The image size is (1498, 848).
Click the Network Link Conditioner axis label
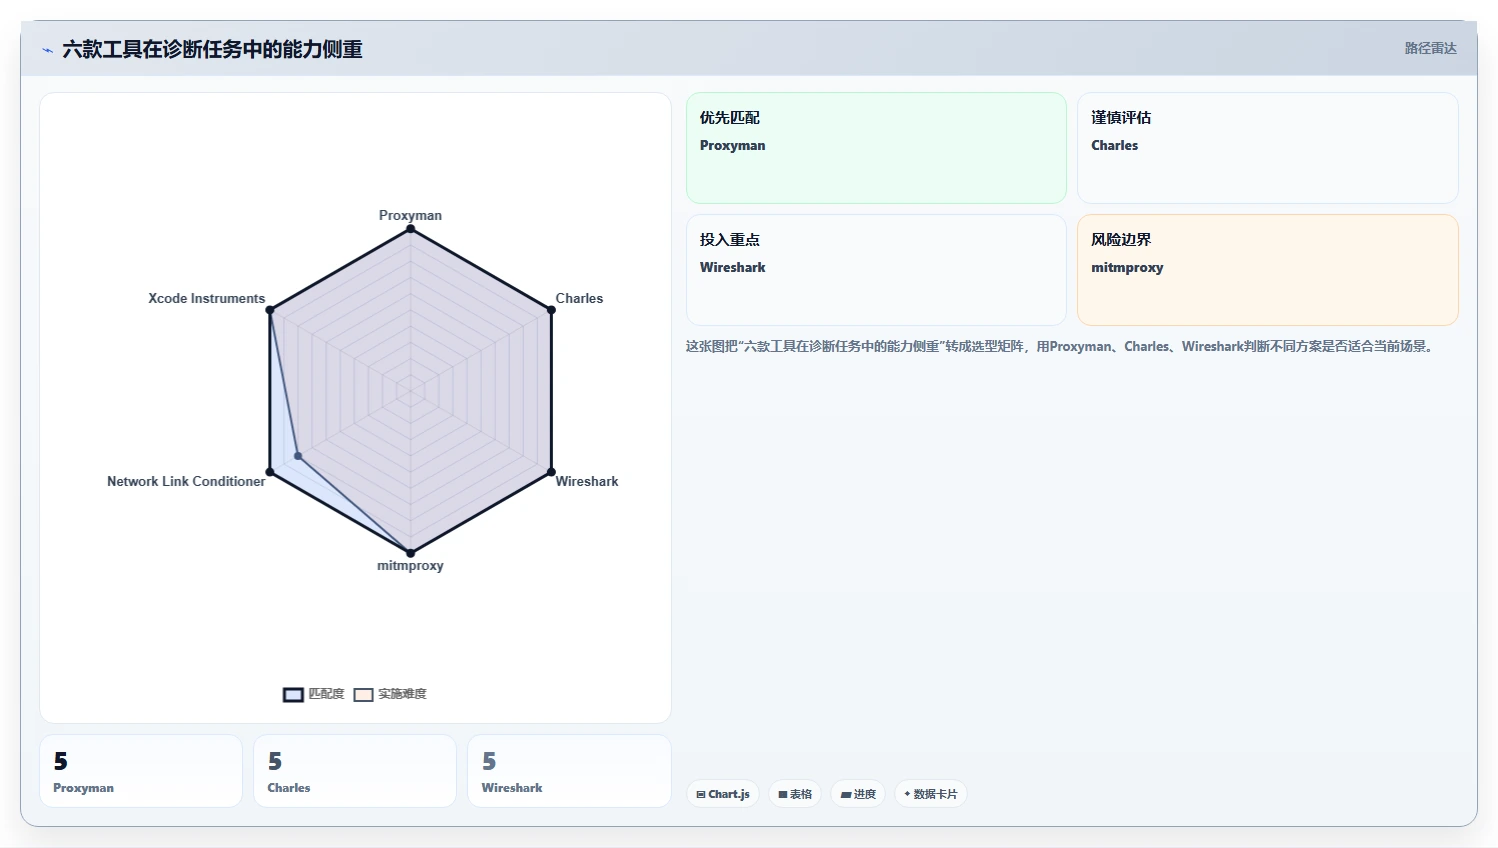186,481
